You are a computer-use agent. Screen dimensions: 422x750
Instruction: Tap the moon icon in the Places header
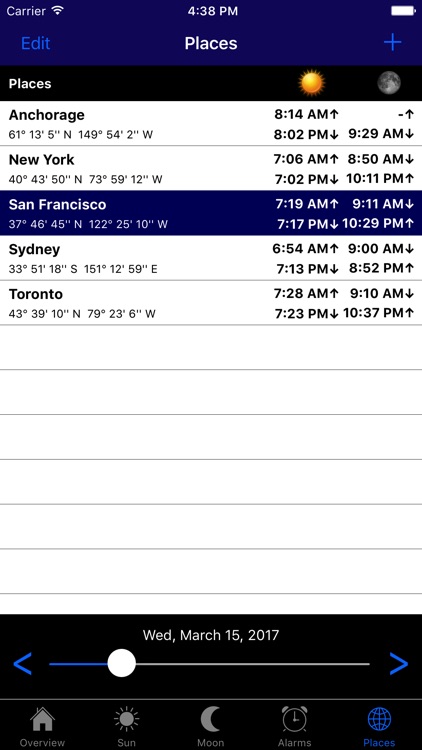click(x=389, y=83)
